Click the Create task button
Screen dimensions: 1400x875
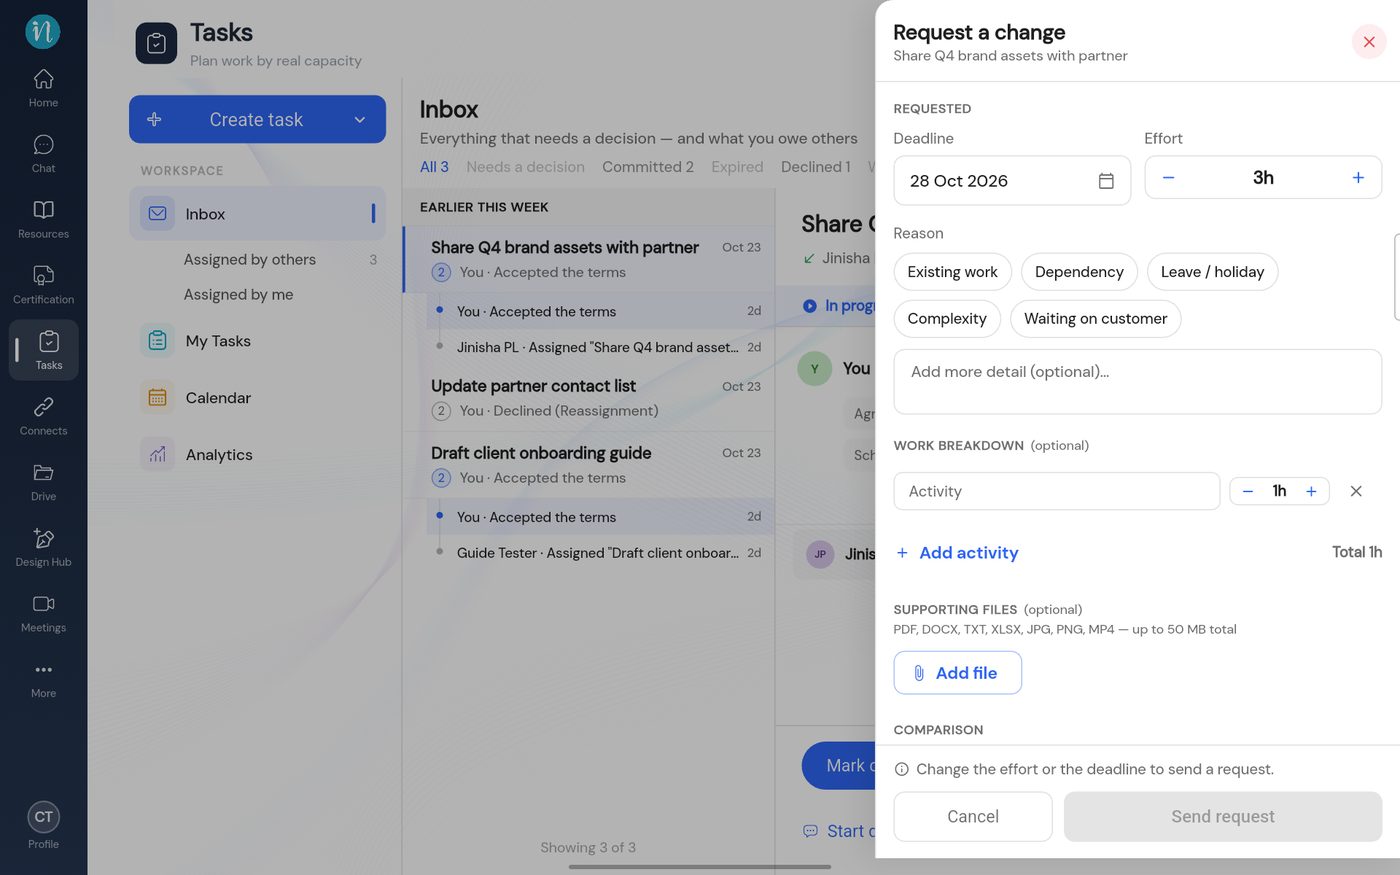point(257,120)
